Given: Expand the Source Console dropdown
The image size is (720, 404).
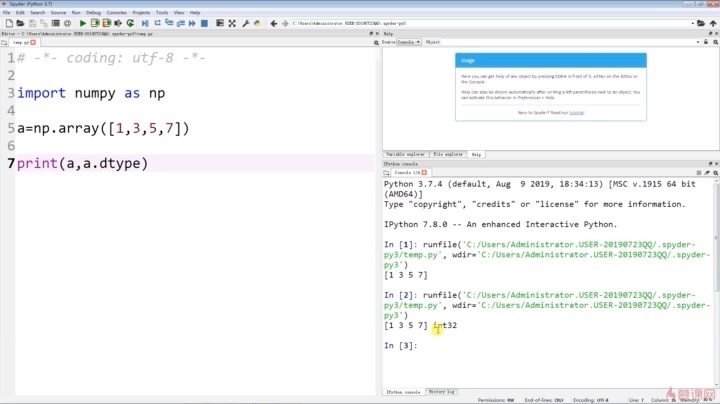Looking at the screenshot, I should (x=409, y=42).
